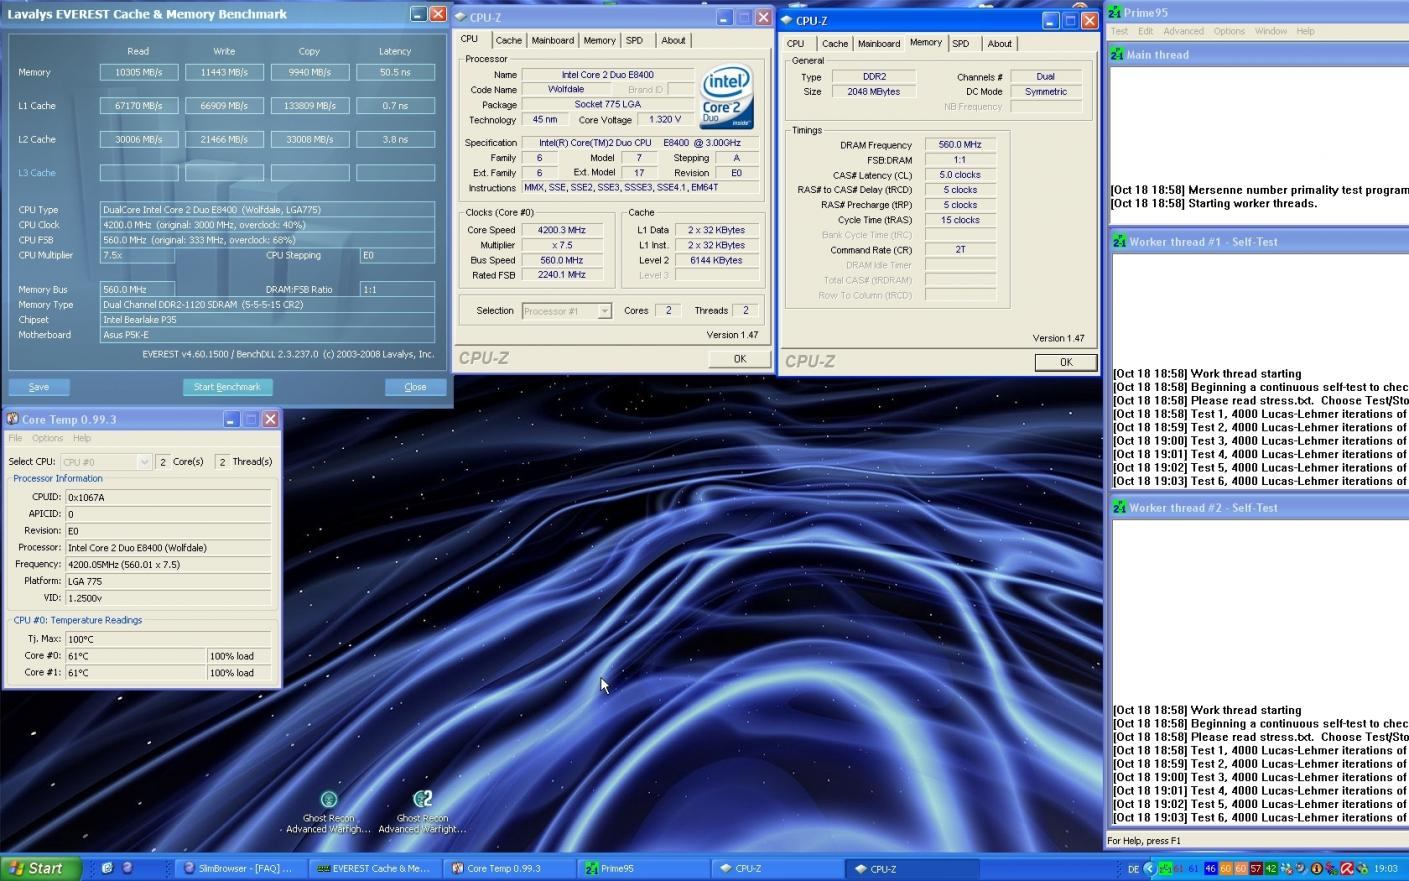This screenshot has height=881, width=1409.
Task: Open first Ghost Recon Advanced Warfighter desktop shortcut
Action: click(328, 811)
